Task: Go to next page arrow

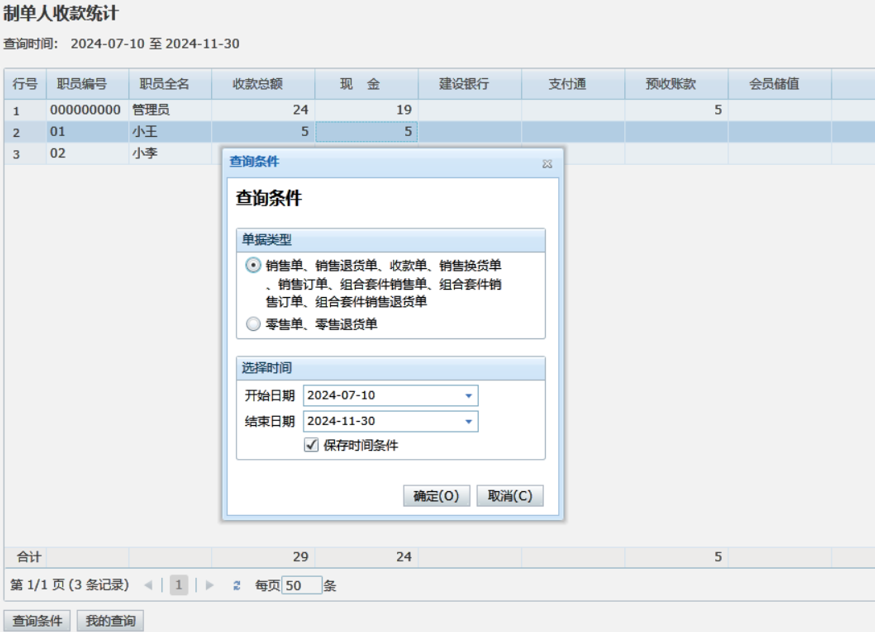Action: pyautogui.click(x=210, y=586)
